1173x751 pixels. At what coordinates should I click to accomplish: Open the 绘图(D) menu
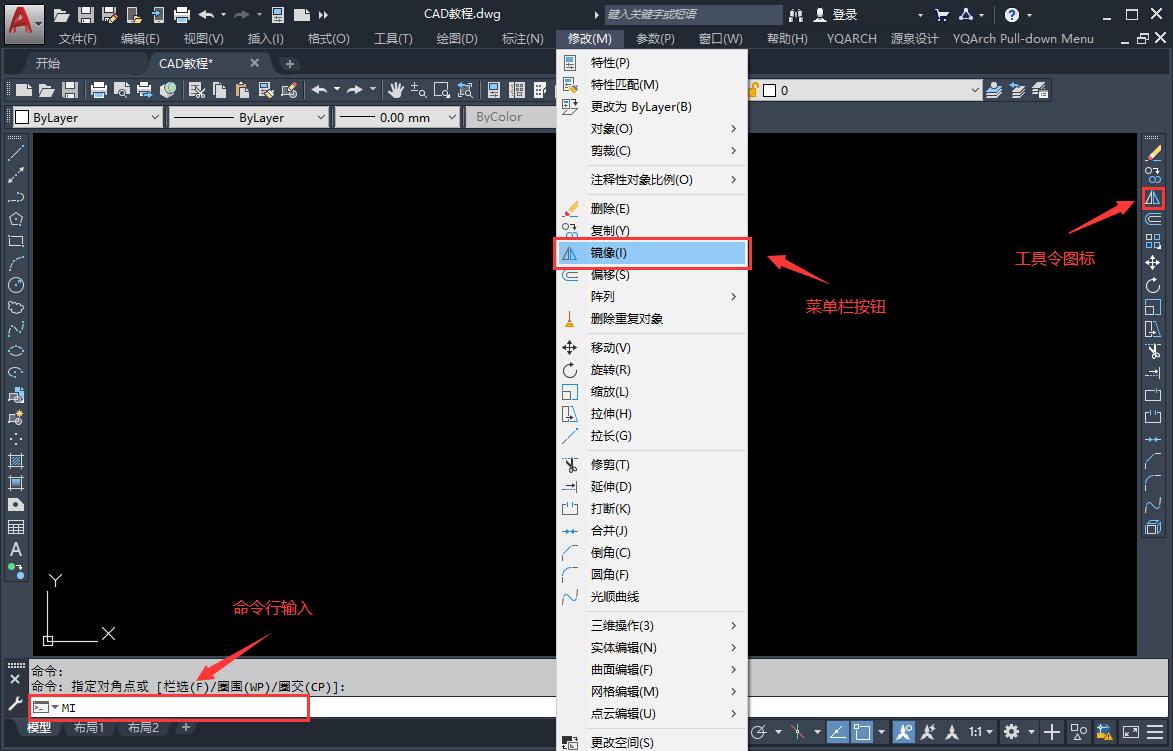pos(456,39)
